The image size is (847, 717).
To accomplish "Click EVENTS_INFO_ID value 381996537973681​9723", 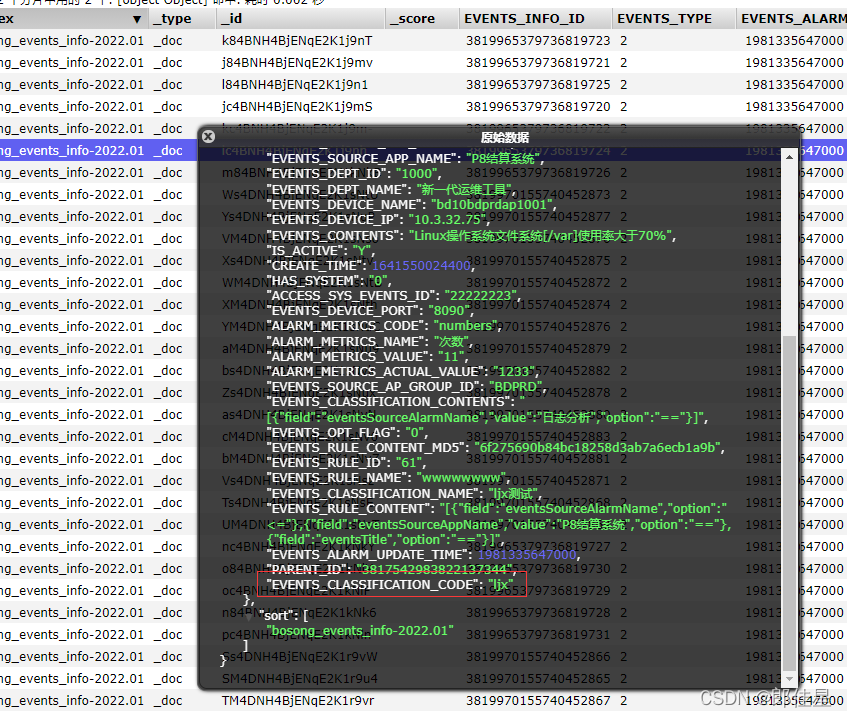I will 538,41.
